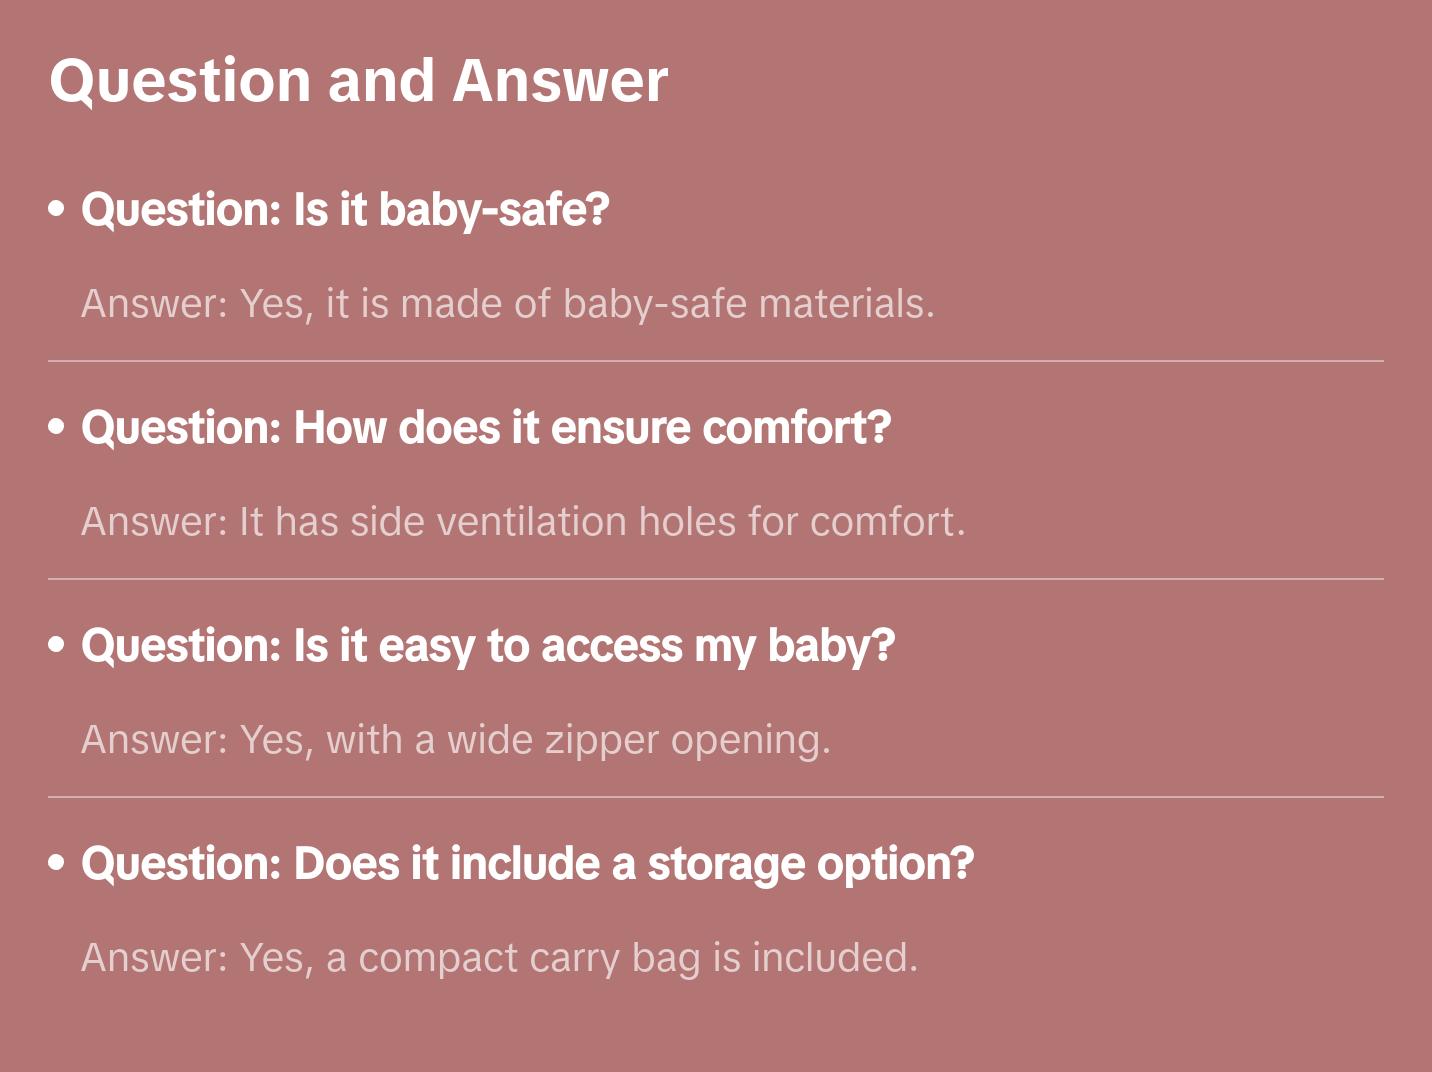Click the "How does it ensure comfort?" question
The width and height of the screenshot is (1432, 1072).
click(486, 428)
